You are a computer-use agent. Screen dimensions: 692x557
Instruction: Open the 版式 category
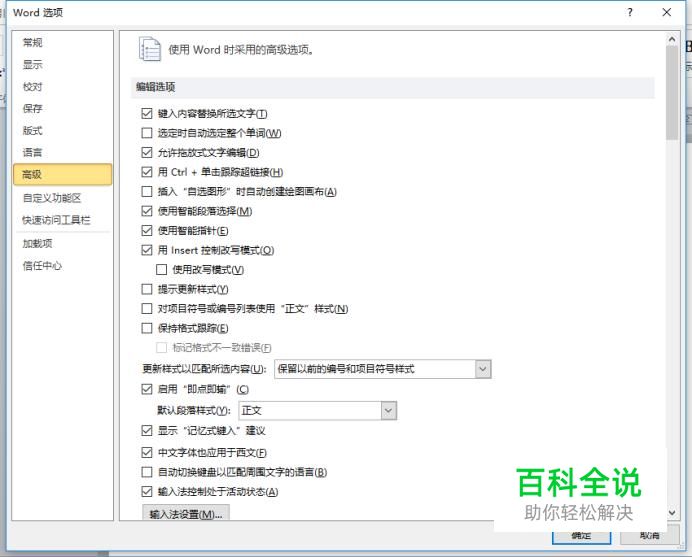33,131
